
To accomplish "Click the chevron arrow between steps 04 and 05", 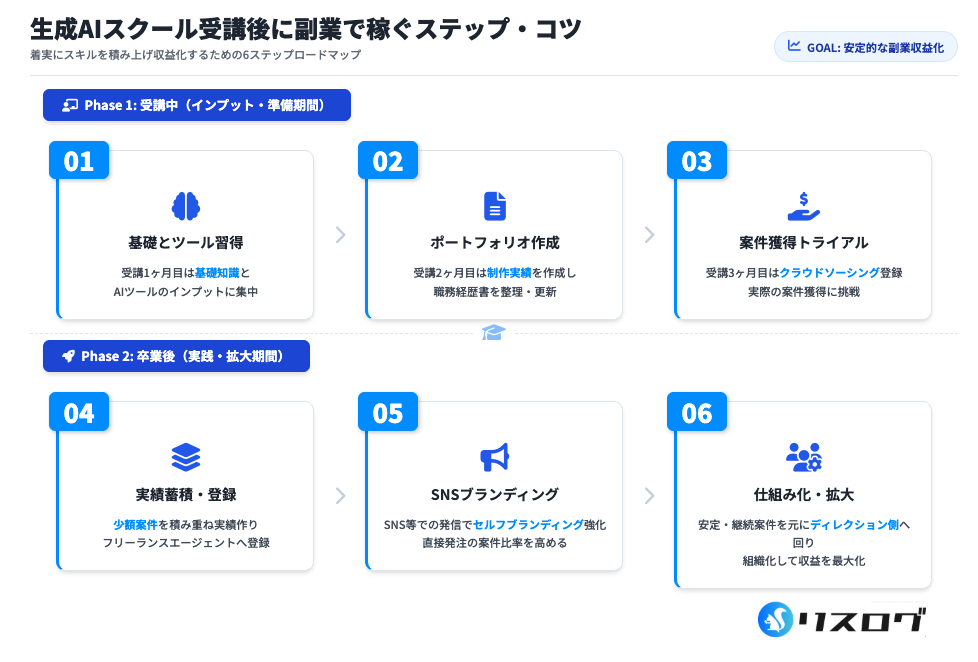I will coord(340,495).
